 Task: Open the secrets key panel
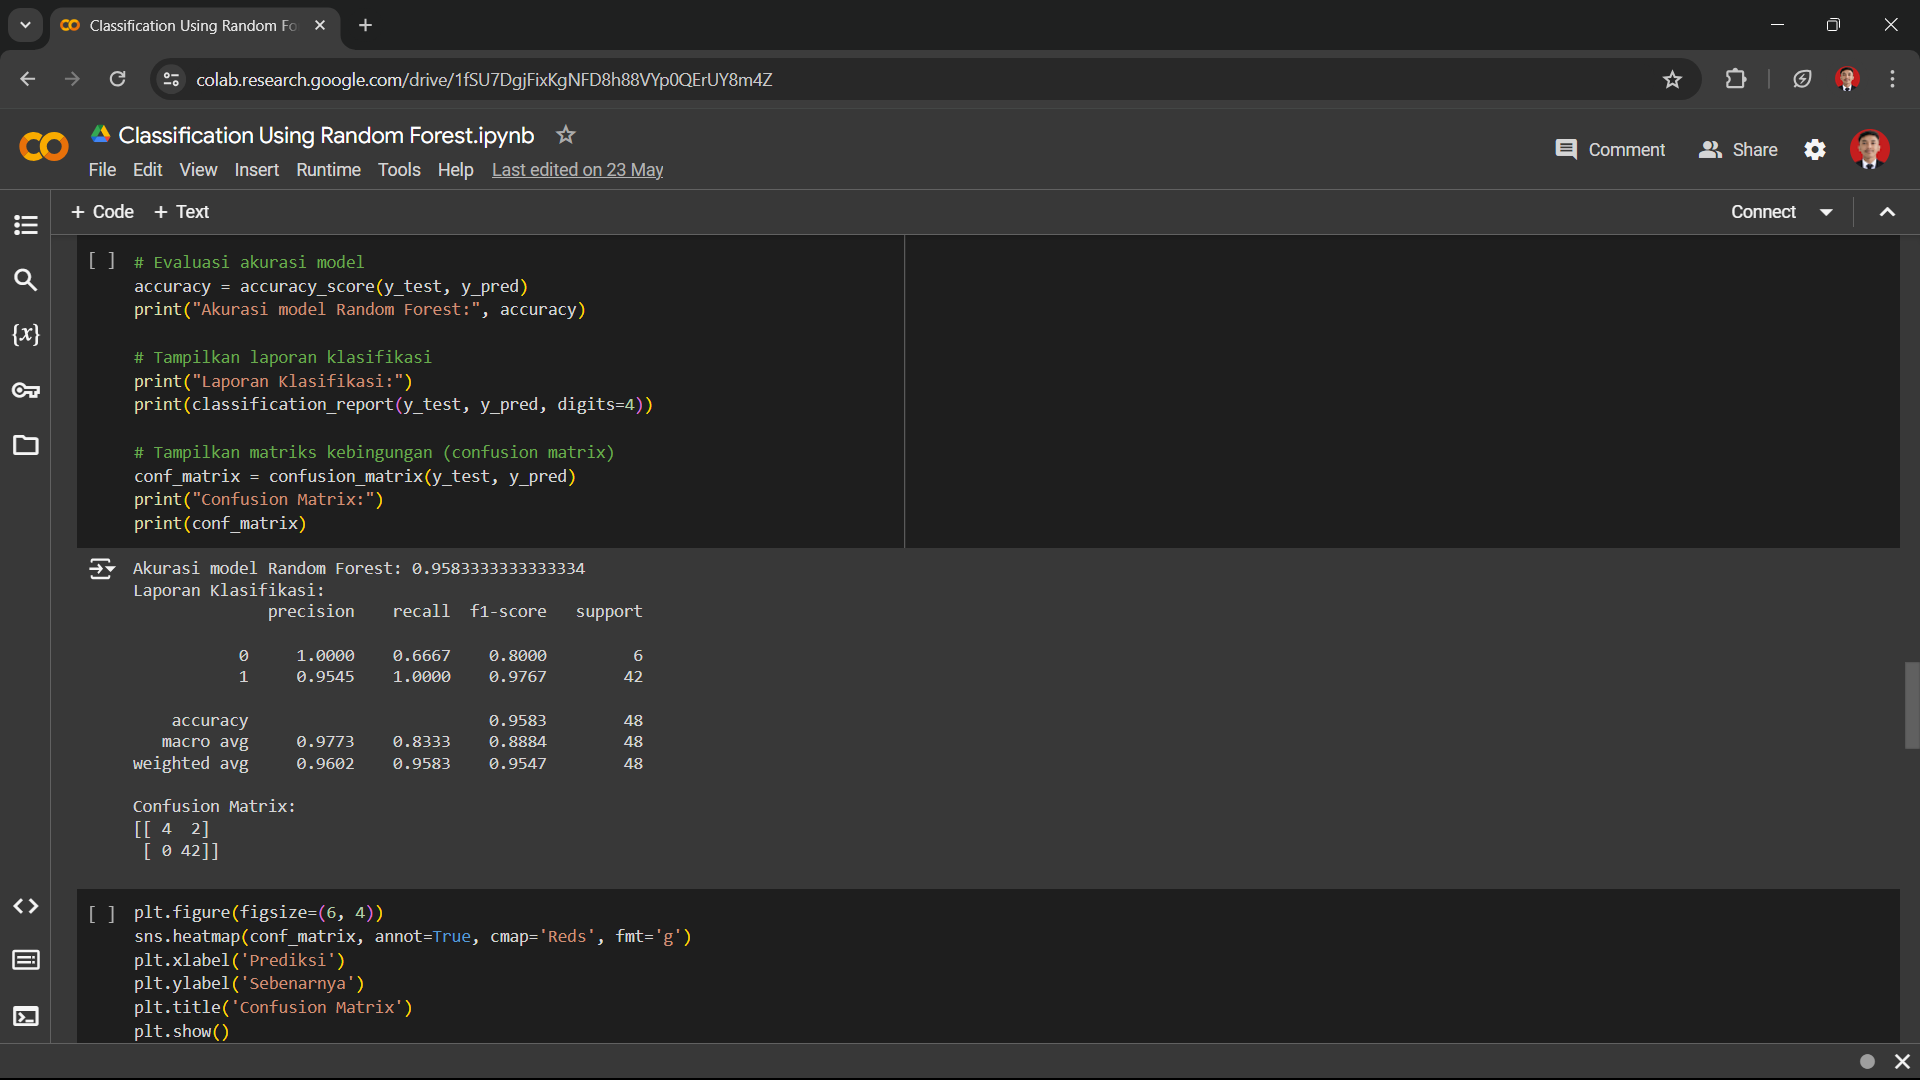pyautogui.click(x=26, y=390)
